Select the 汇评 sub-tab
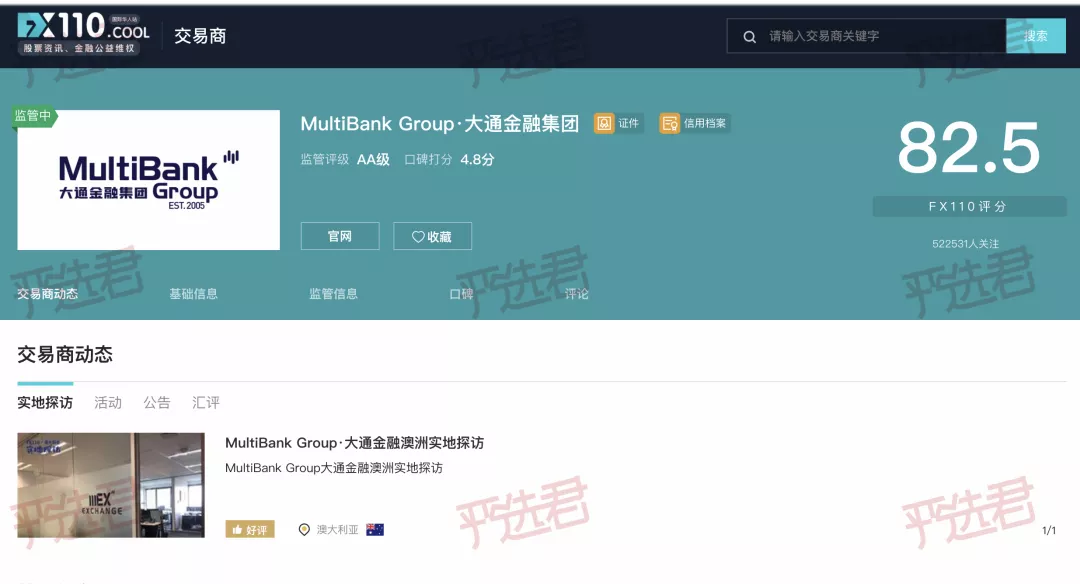 [x=206, y=403]
